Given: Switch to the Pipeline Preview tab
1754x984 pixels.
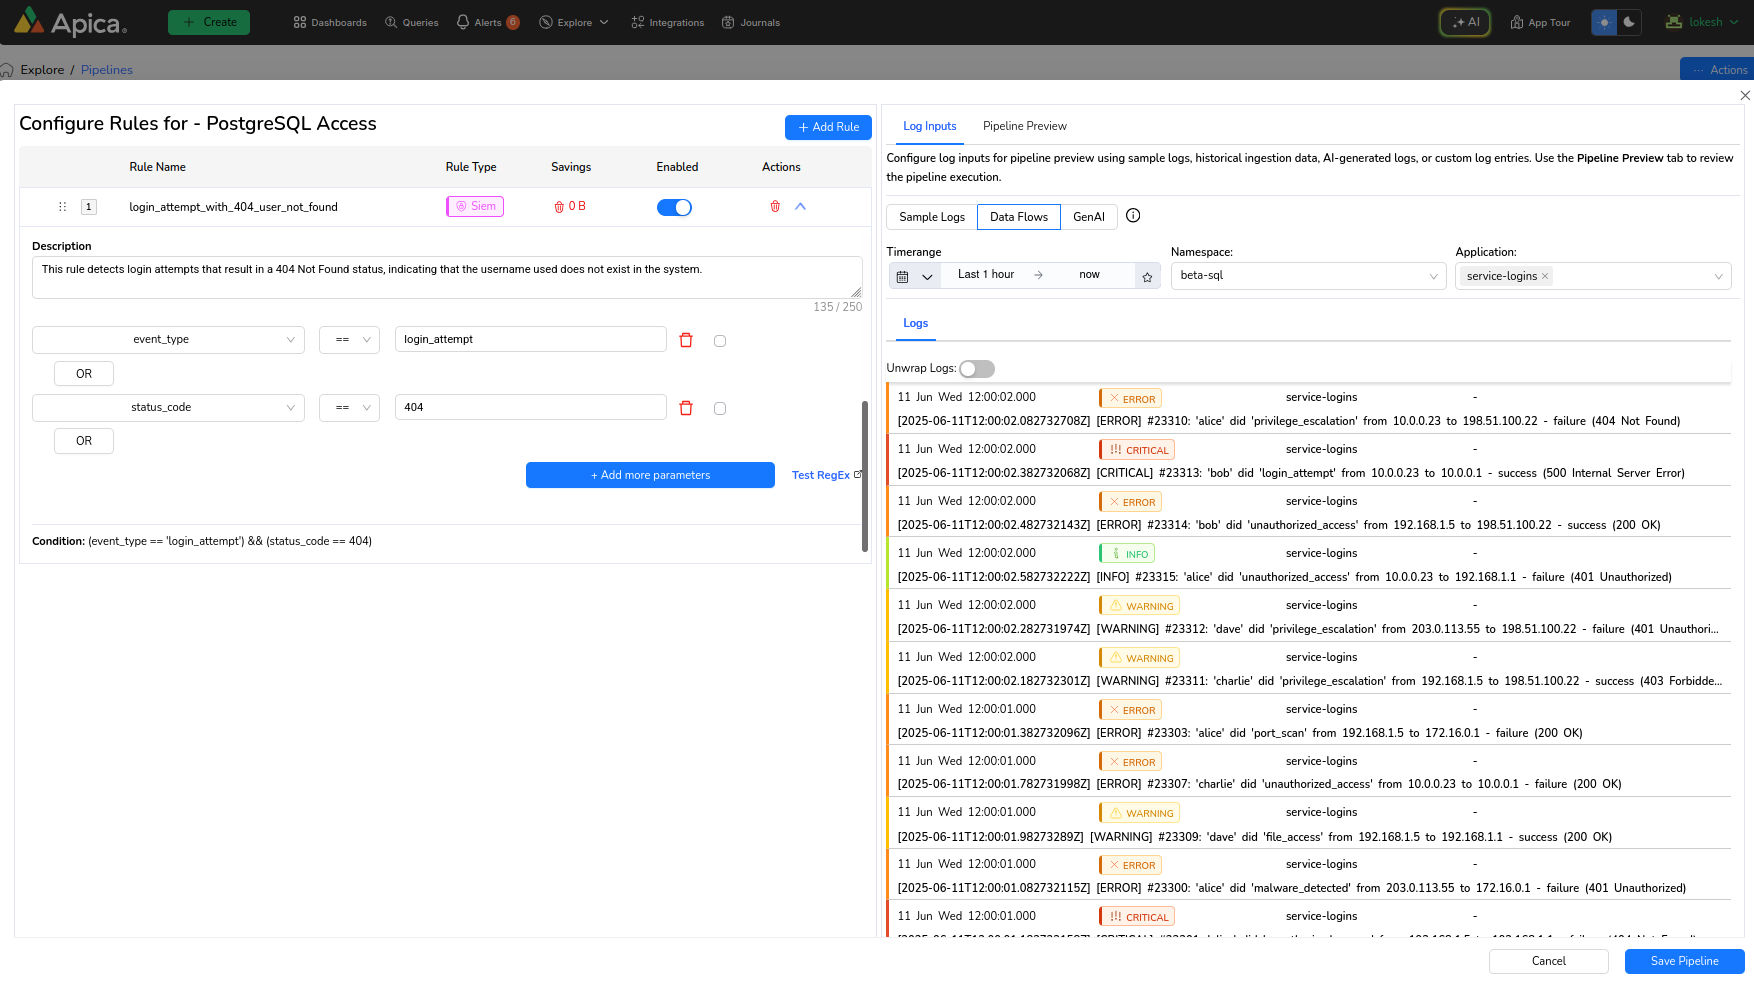Looking at the screenshot, I should [1024, 126].
